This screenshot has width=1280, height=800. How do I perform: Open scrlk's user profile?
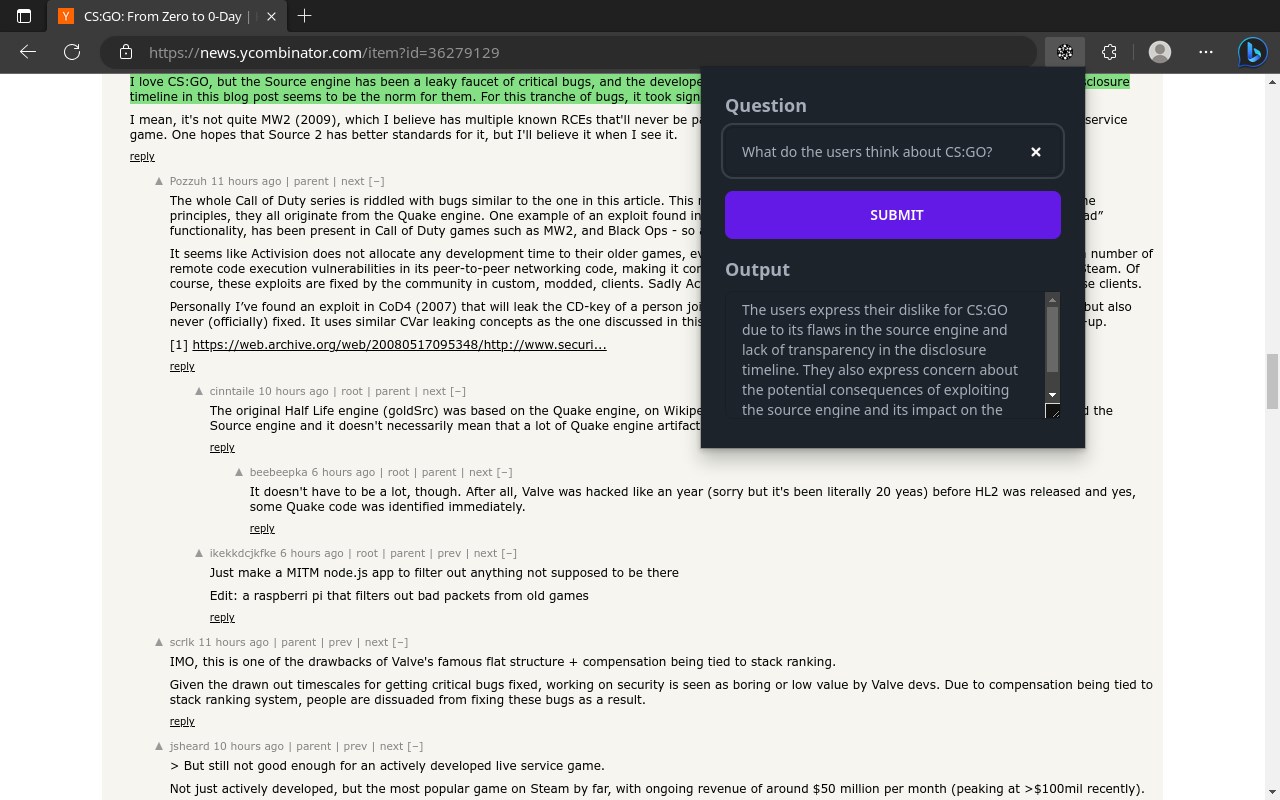[182, 642]
